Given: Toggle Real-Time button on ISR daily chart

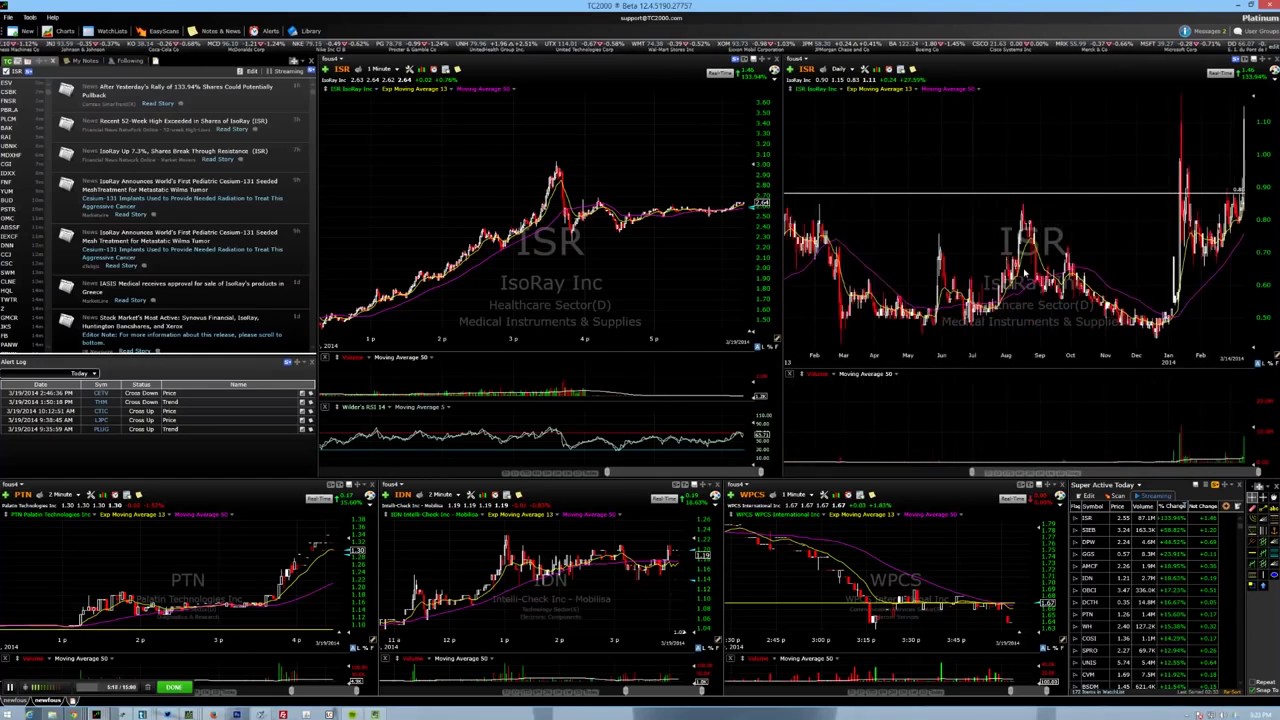Looking at the screenshot, I should click(1219, 72).
